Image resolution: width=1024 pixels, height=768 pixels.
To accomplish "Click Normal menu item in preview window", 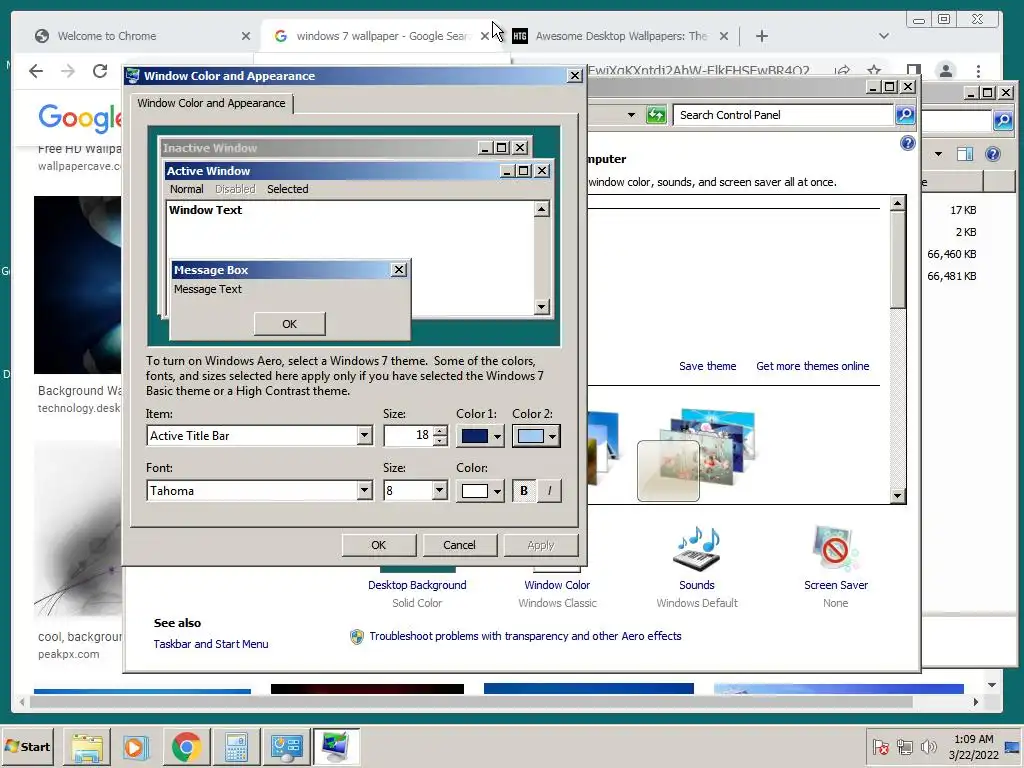I will 187,189.
